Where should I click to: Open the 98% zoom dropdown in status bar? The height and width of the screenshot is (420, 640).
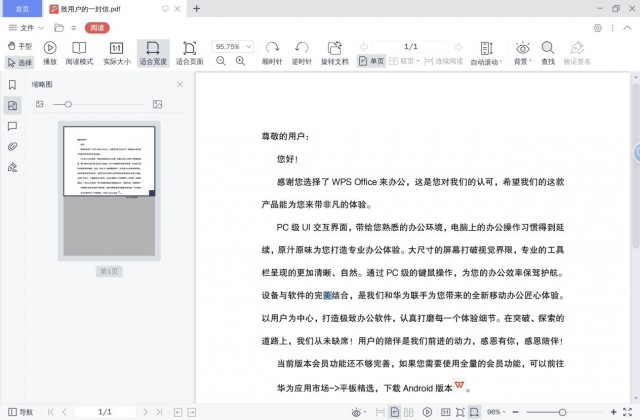pos(496,412)
